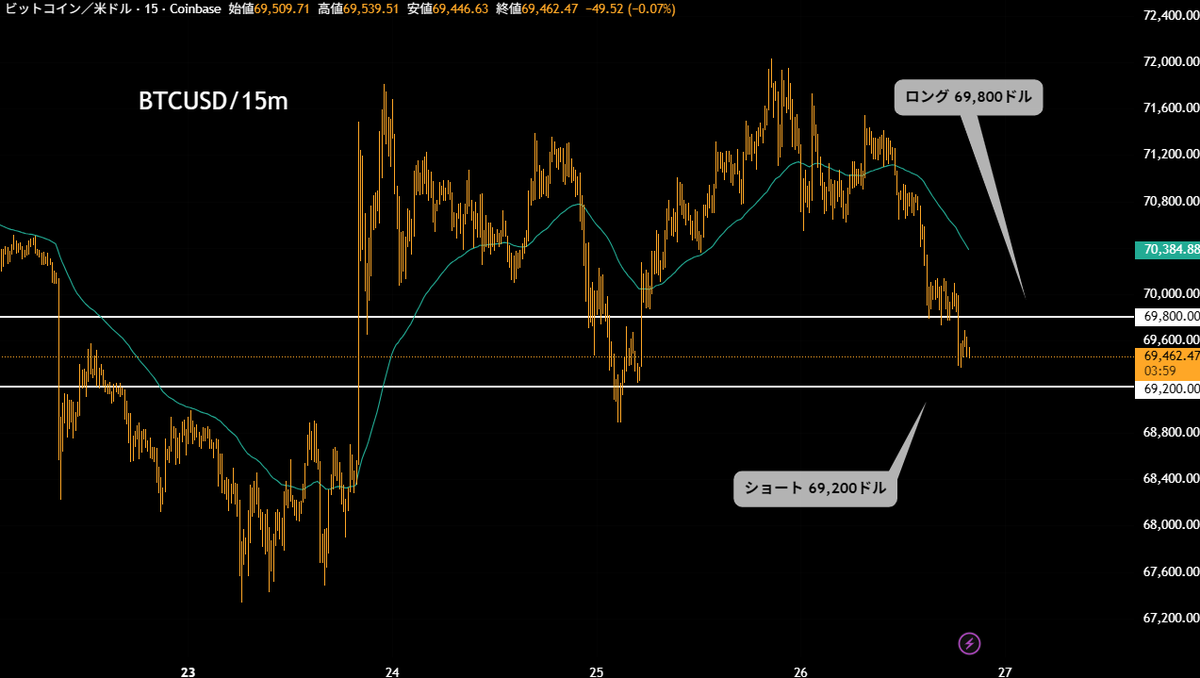1200x678 pixels.
Task: Select the ショート 69,200ドル callout
Action: [x=815, y=488]
